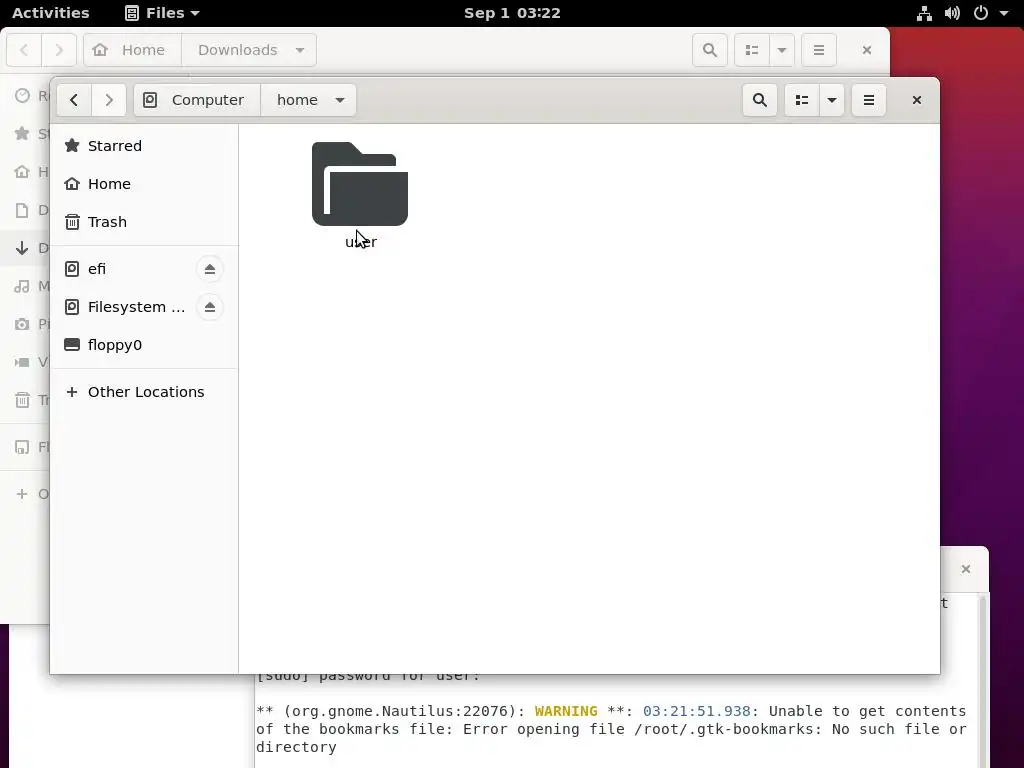Close the front Files window
Viewport: 1024px width, 768px height.
pyautogui.click(x=916, y=100)
